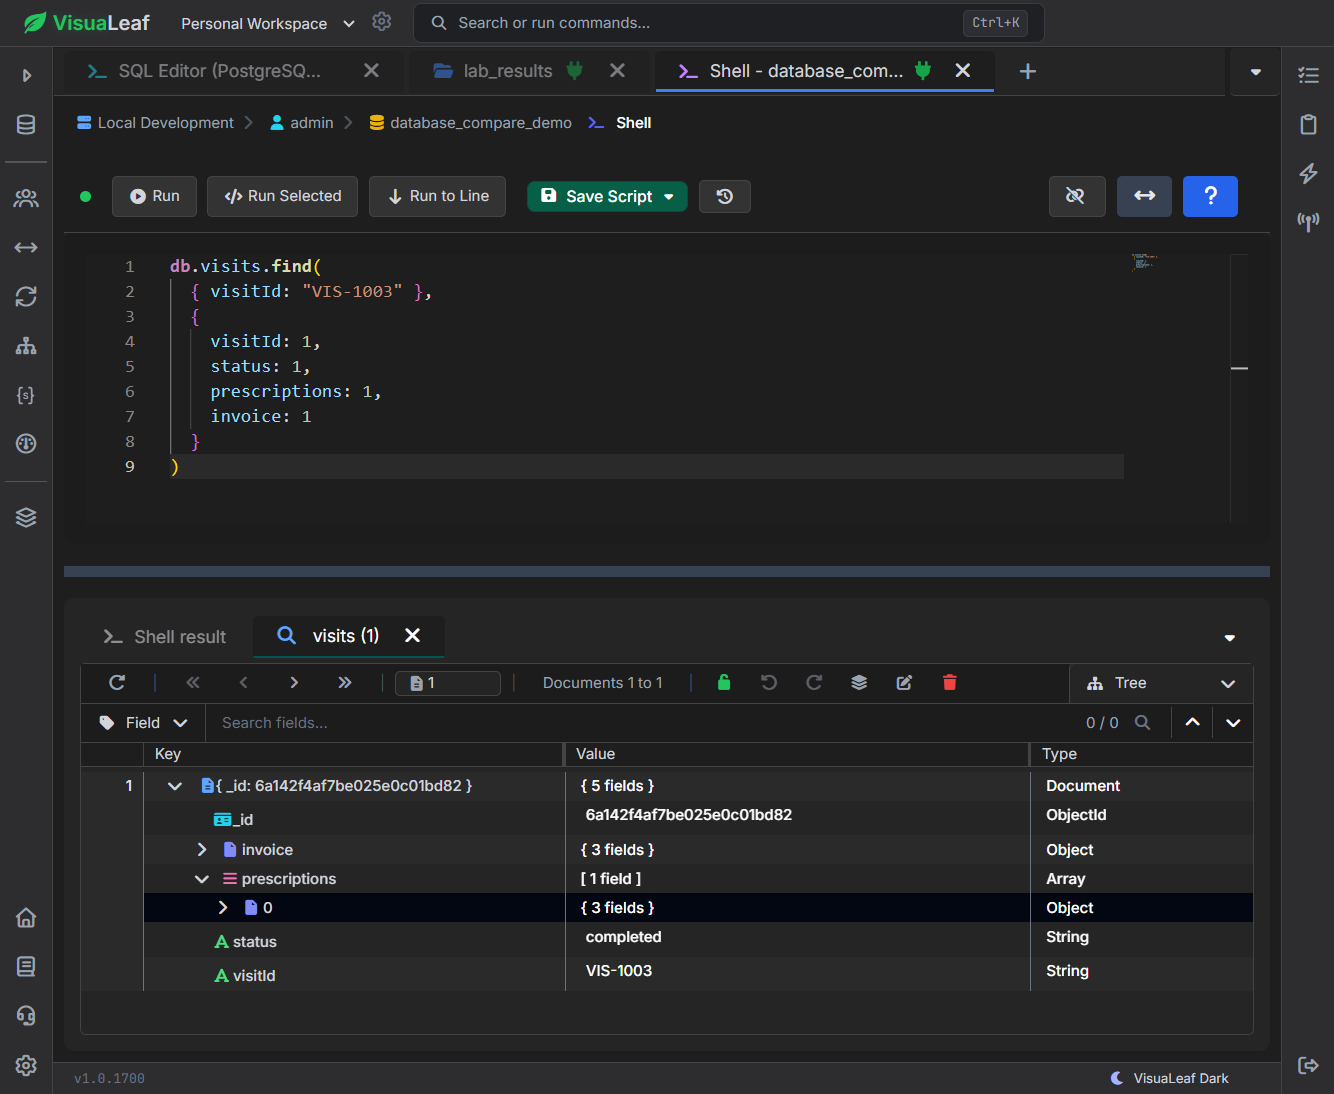
Task: Click the unlink connection button
Action: tap(1076, 196)
